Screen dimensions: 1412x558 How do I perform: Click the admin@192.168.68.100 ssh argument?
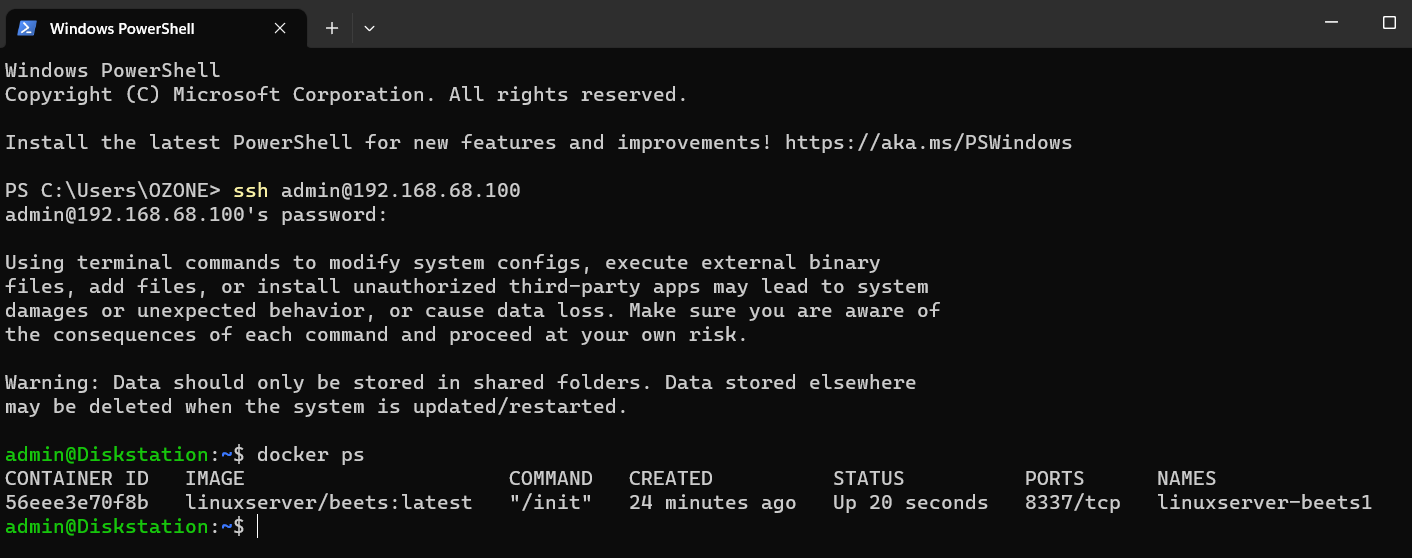401,190
